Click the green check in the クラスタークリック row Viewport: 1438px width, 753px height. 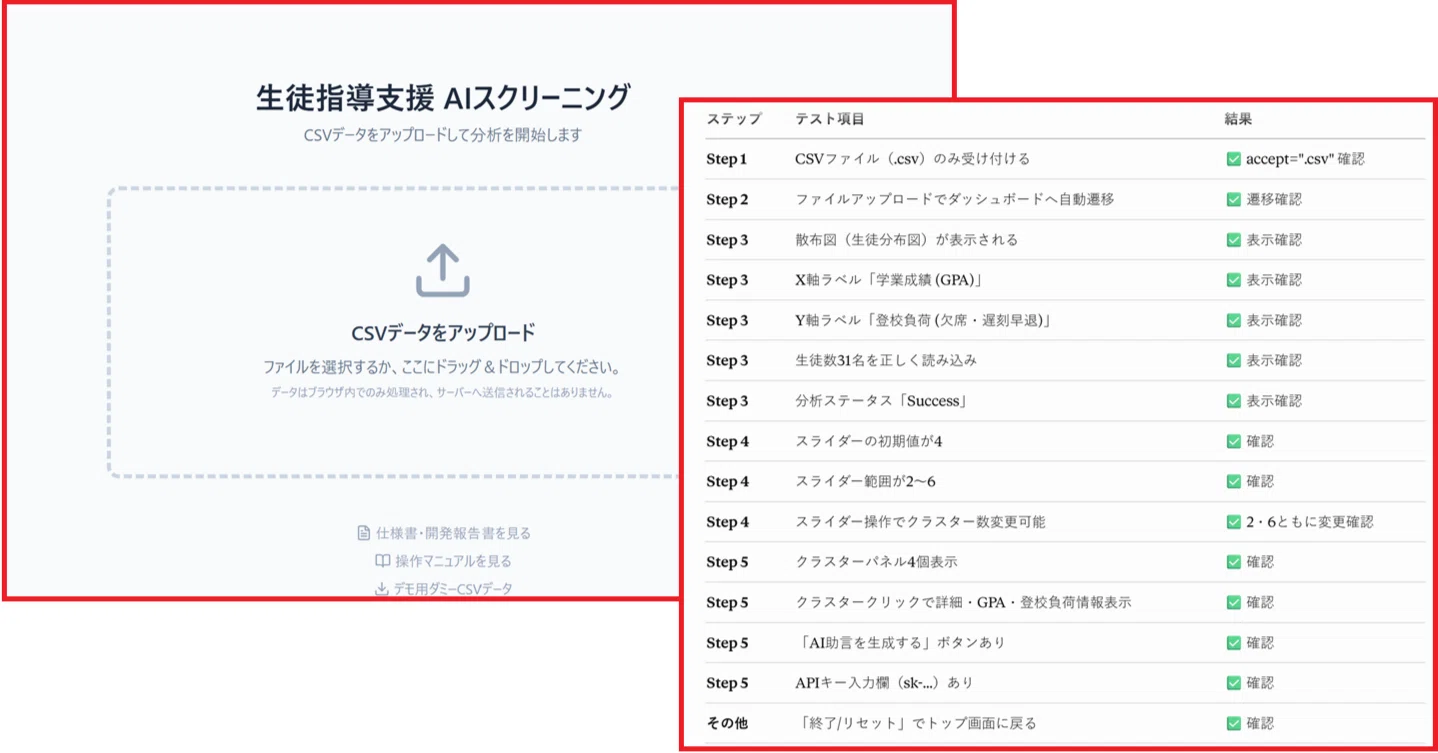click(x=1234, y=602)
